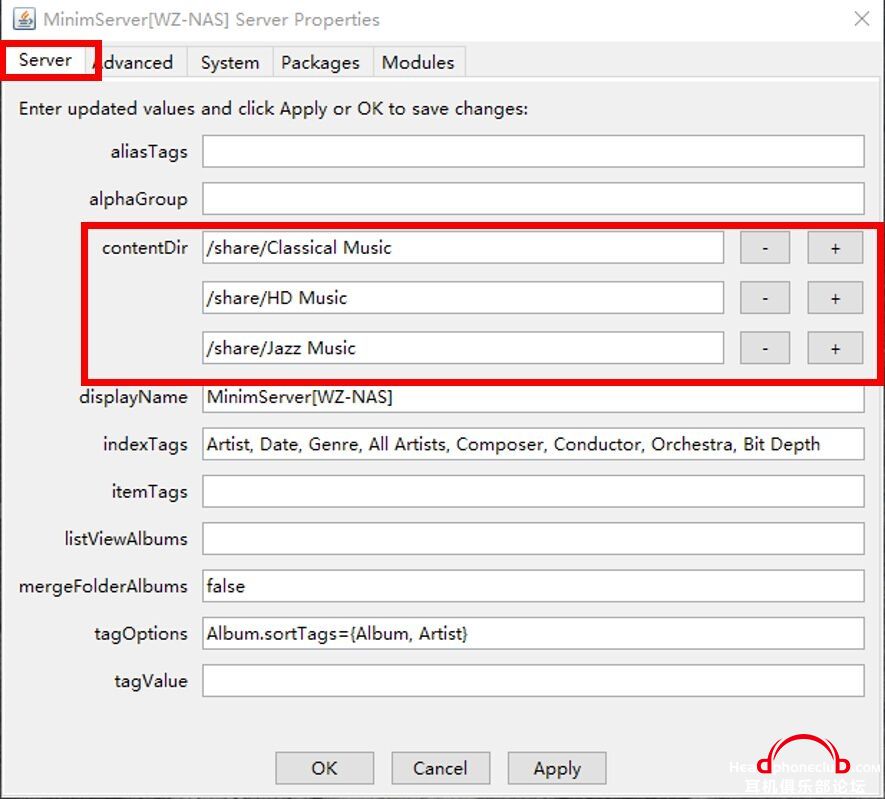The width and height of the screenshot is (885, 799).
Task: Switch to the Server tab
Action: click(x=45, y=60)
